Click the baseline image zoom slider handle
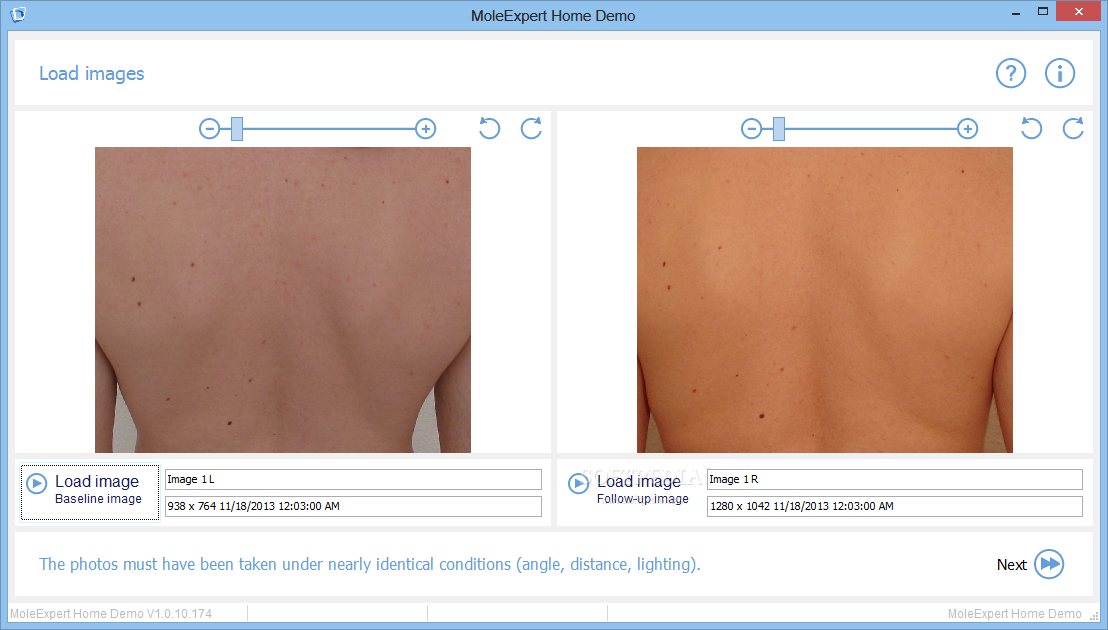Image resolution: width=1108 pixels, height=630 pixels. (x=237, y=129)
